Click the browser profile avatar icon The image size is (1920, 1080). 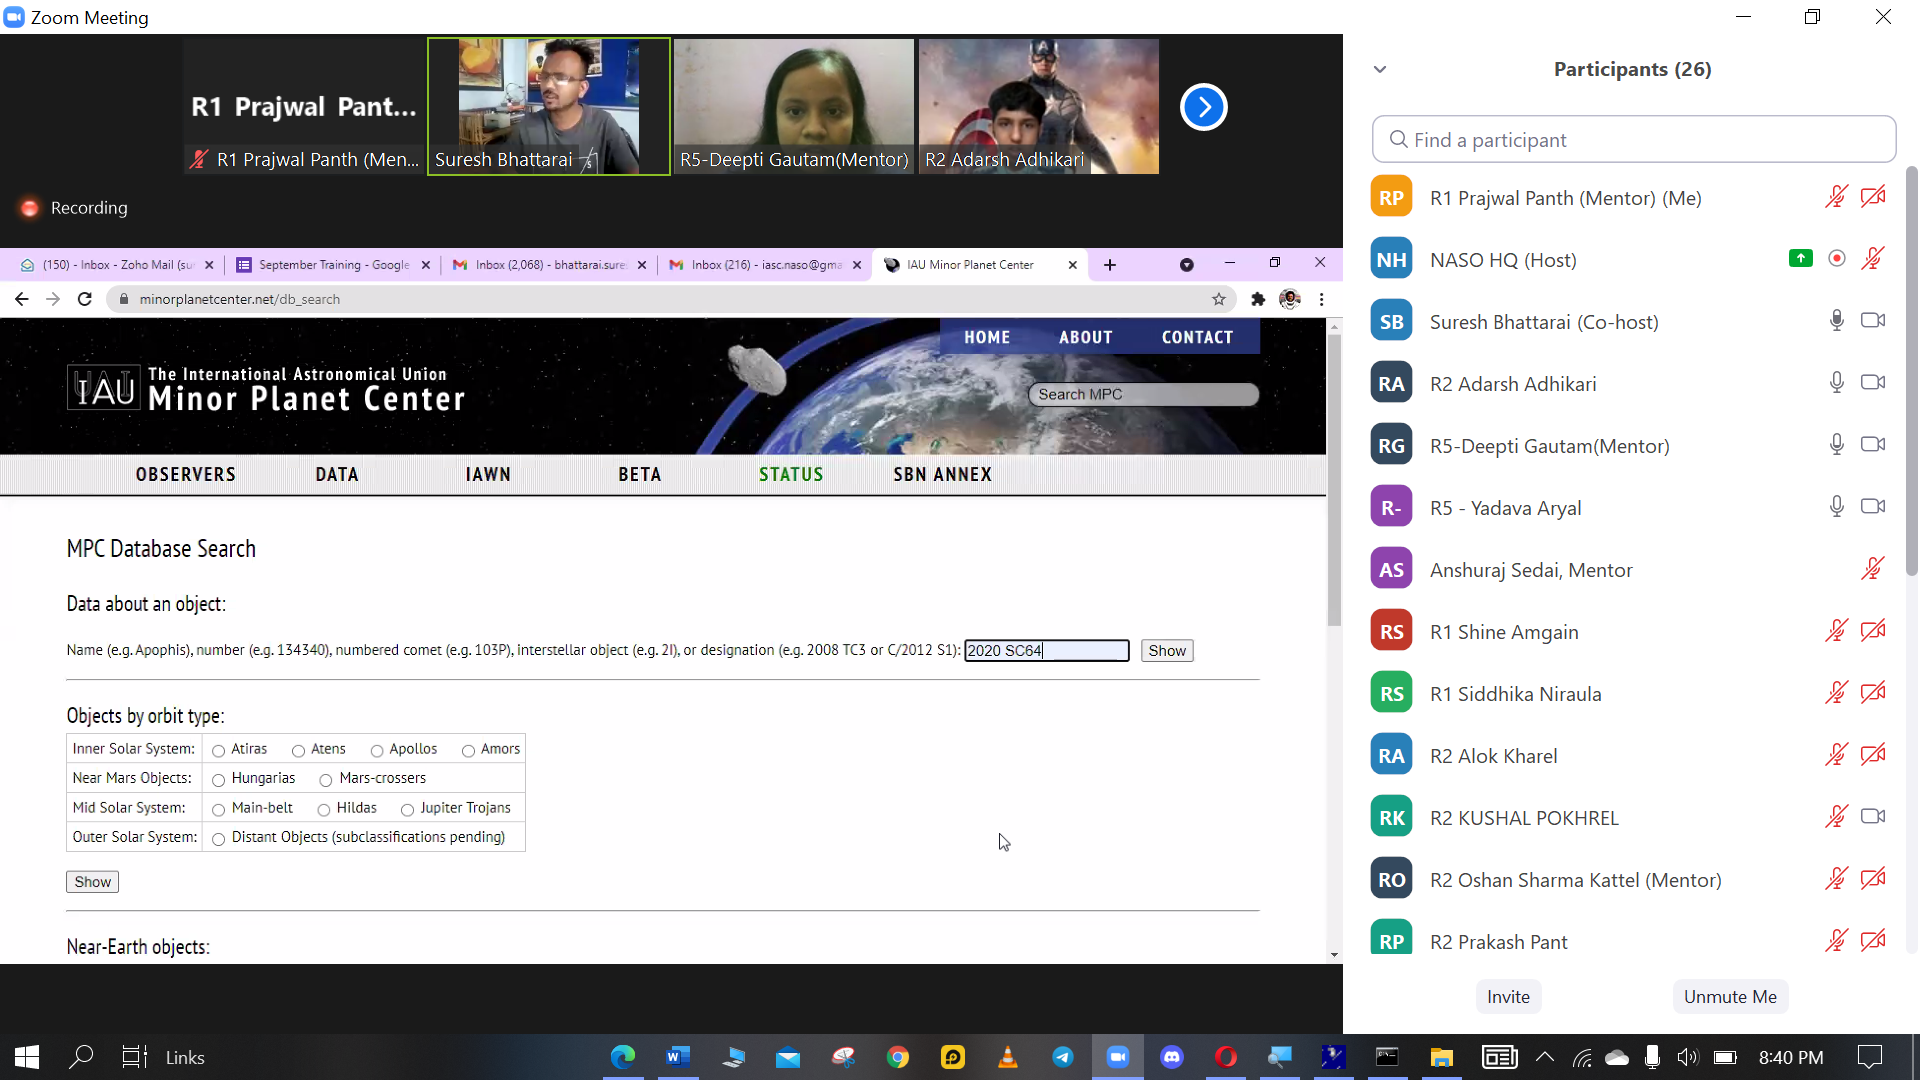point(1290,299)
